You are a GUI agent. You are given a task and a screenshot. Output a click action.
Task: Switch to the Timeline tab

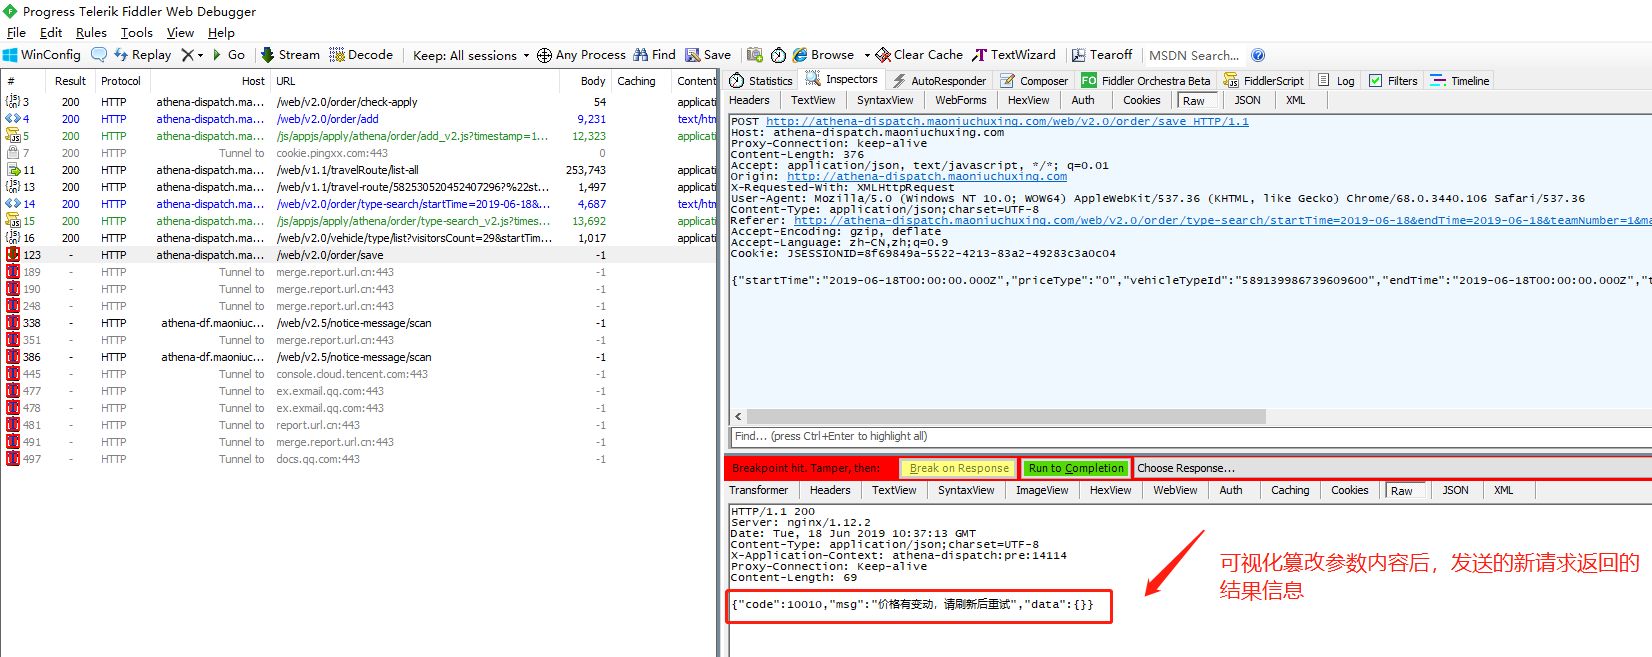pyautogui.click(x=1460, y=81)
